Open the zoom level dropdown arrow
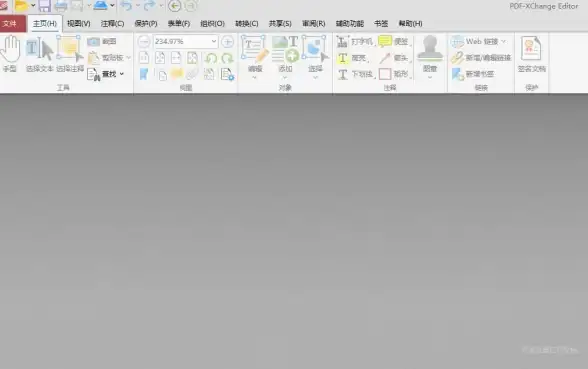The height and width of the screenshot is (369, 588). pyautogui.click(x=213, y=42)
